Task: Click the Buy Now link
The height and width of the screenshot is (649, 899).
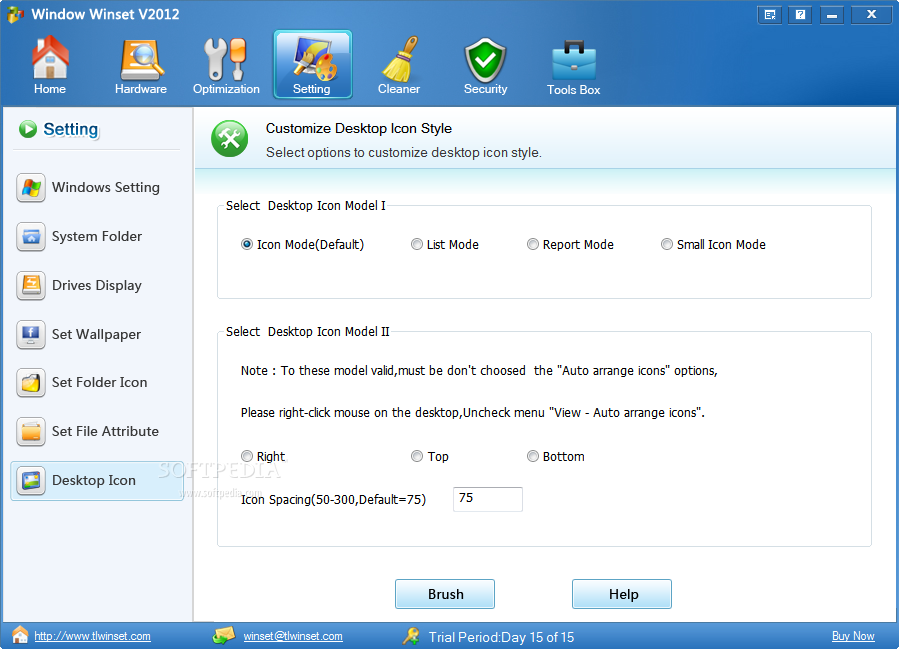Action: (853, 636)
